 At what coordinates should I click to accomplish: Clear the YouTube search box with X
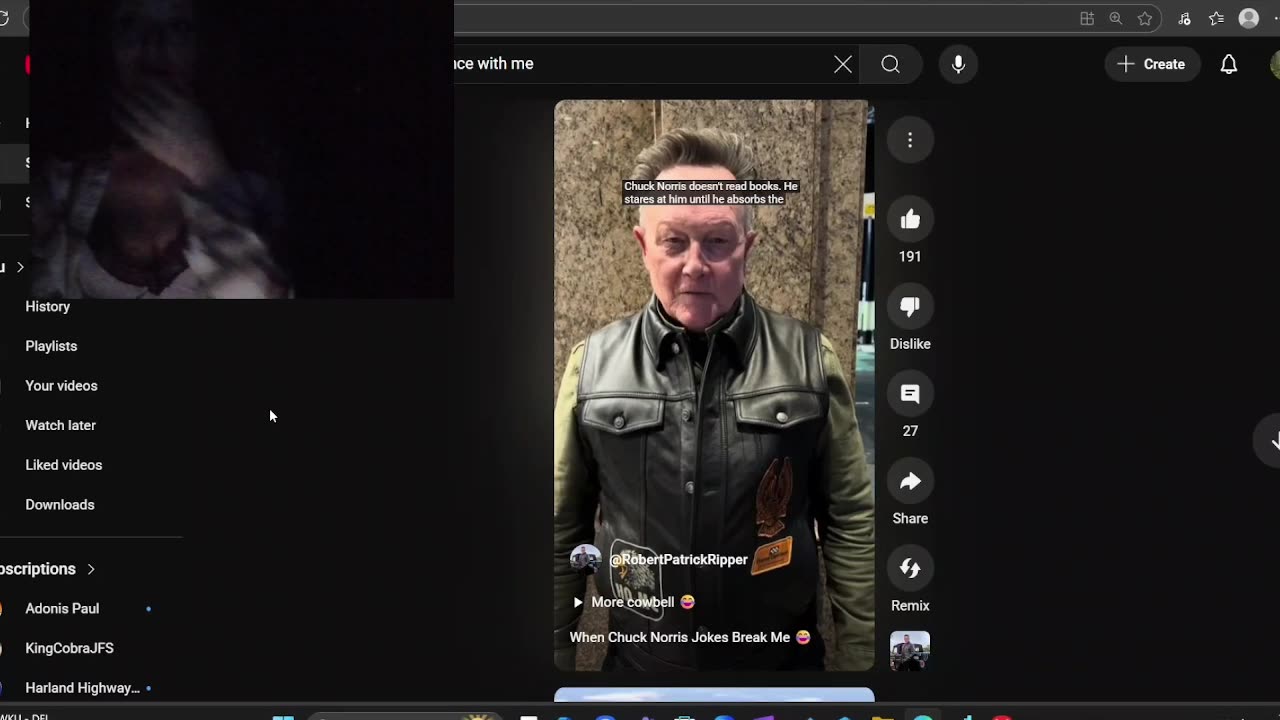pos(843,64)
